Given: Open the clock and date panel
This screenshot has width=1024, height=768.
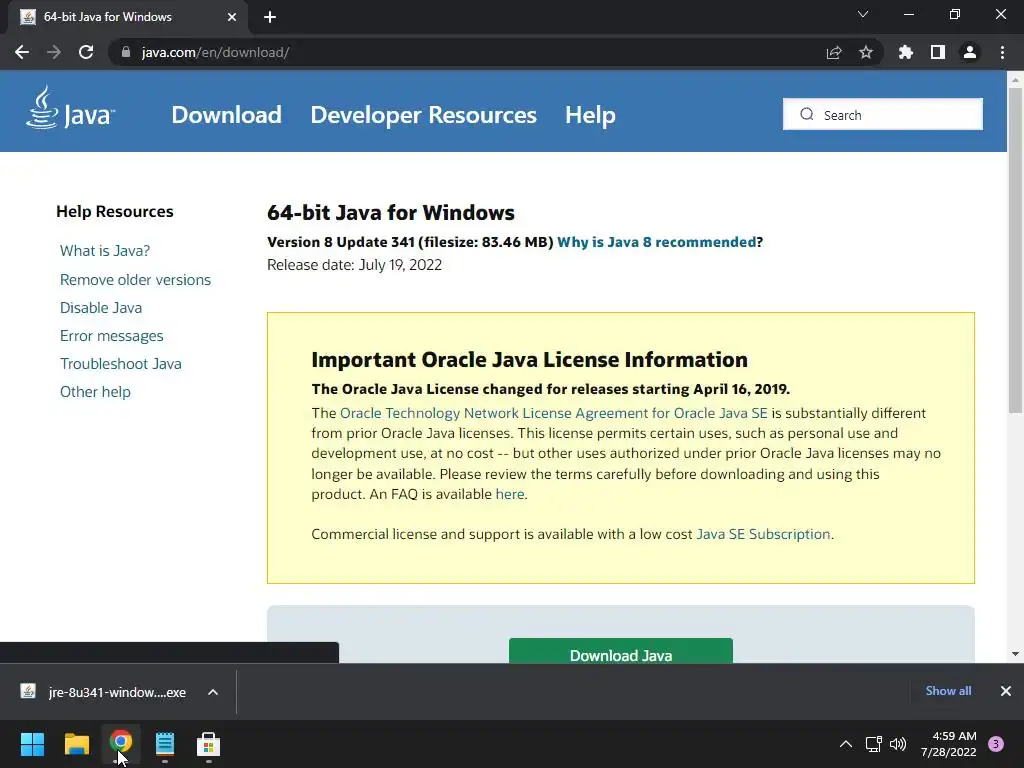Looking at the screenshot, I should [948, 744].
